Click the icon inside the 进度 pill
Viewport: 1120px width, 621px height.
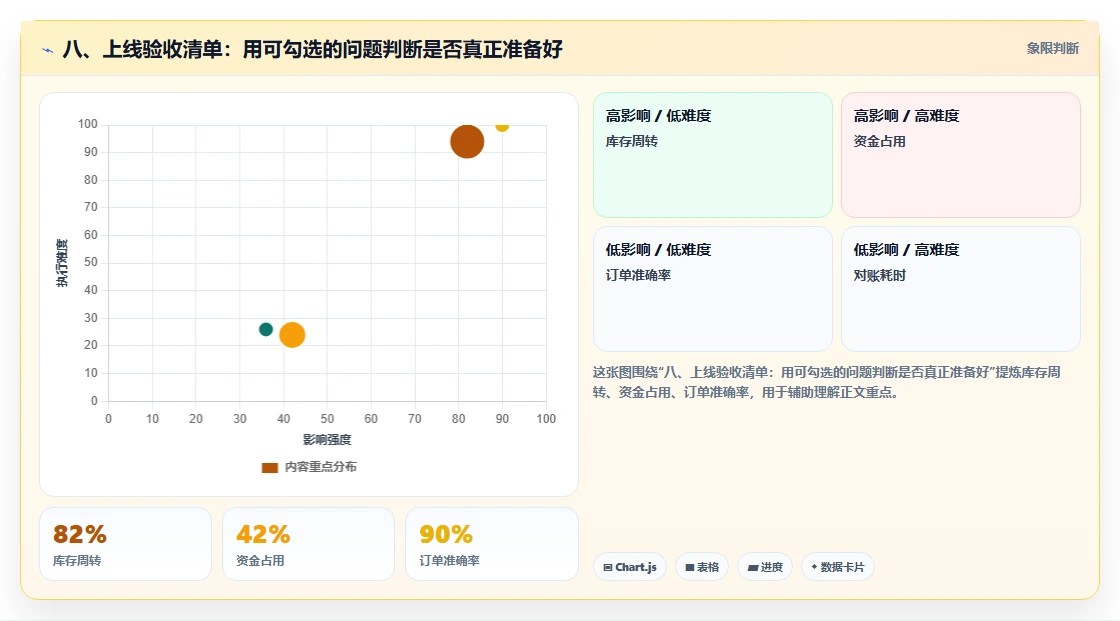(x=753, y=567)
